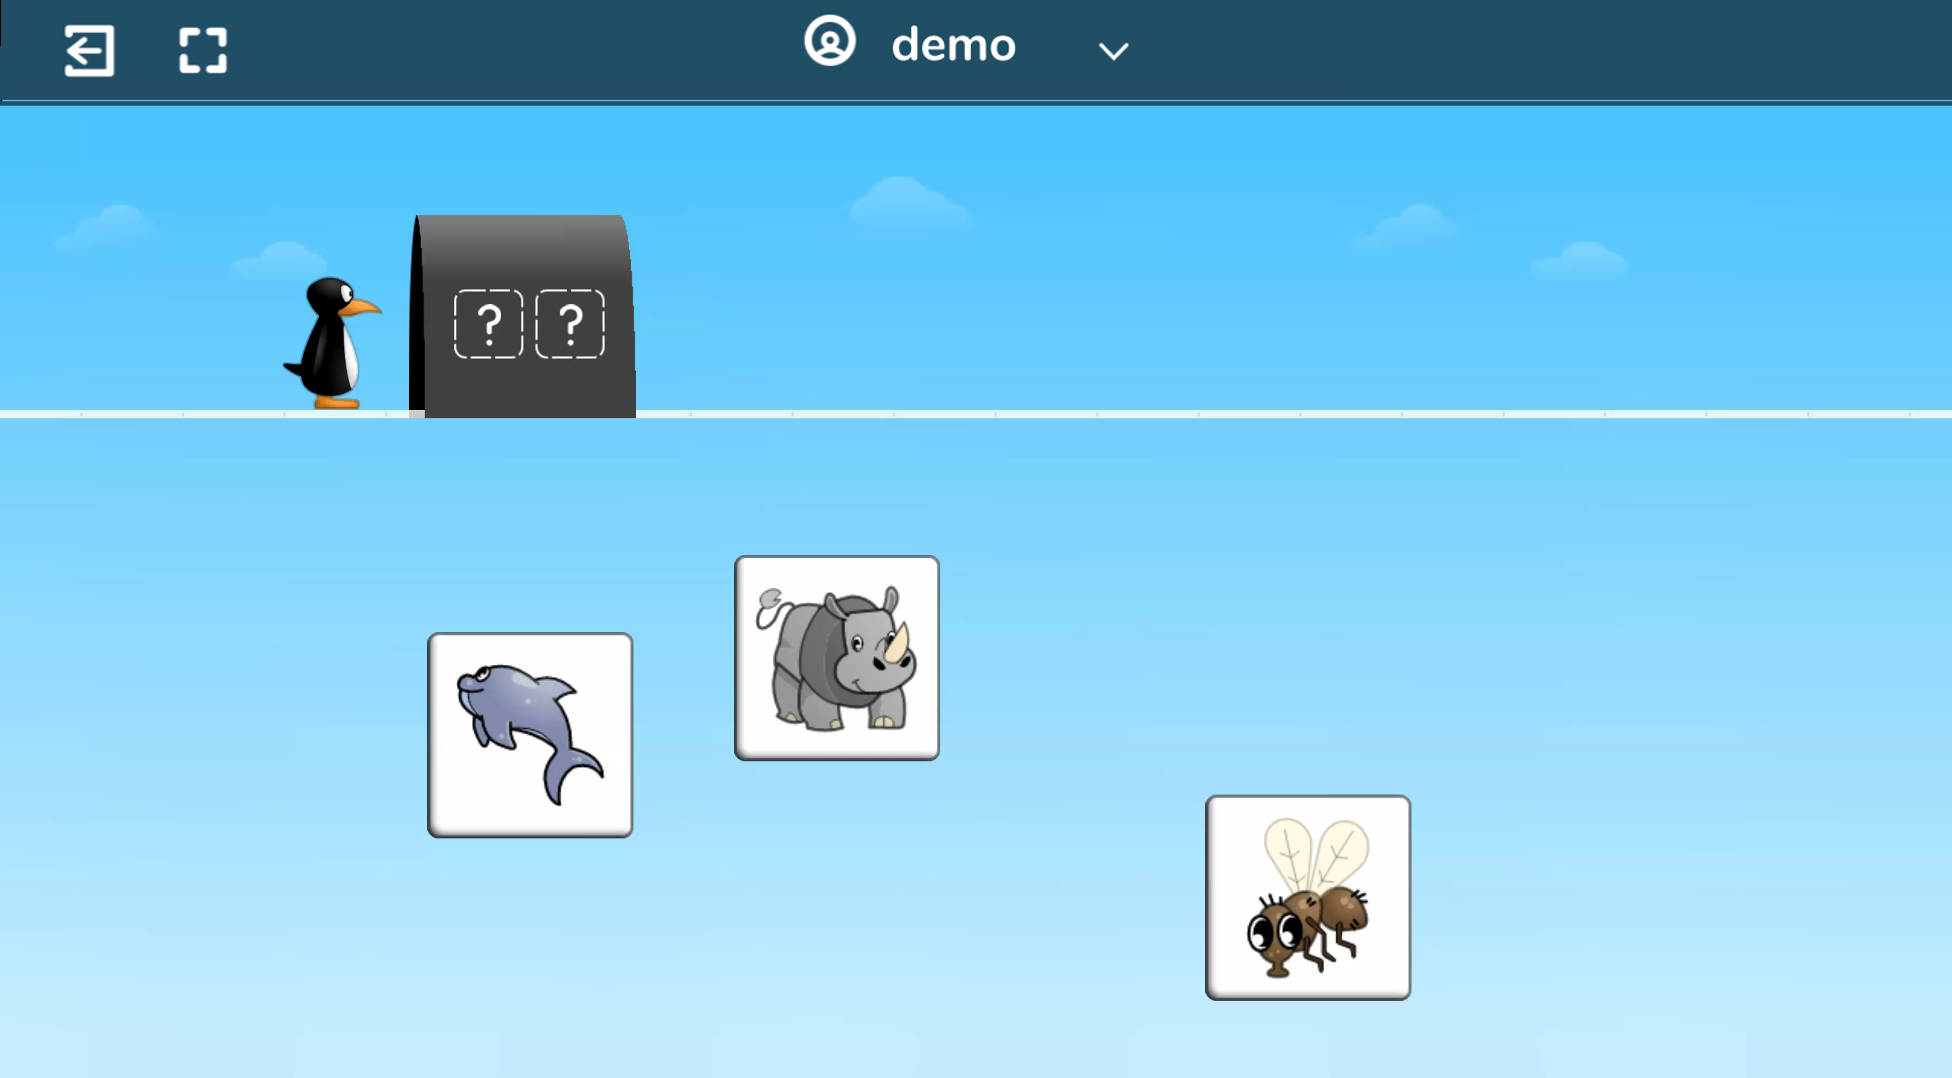Expand the demo user dropdown chevron
The height and width of the screenshot is (1078, 1952).
(x=1113, y=51)
